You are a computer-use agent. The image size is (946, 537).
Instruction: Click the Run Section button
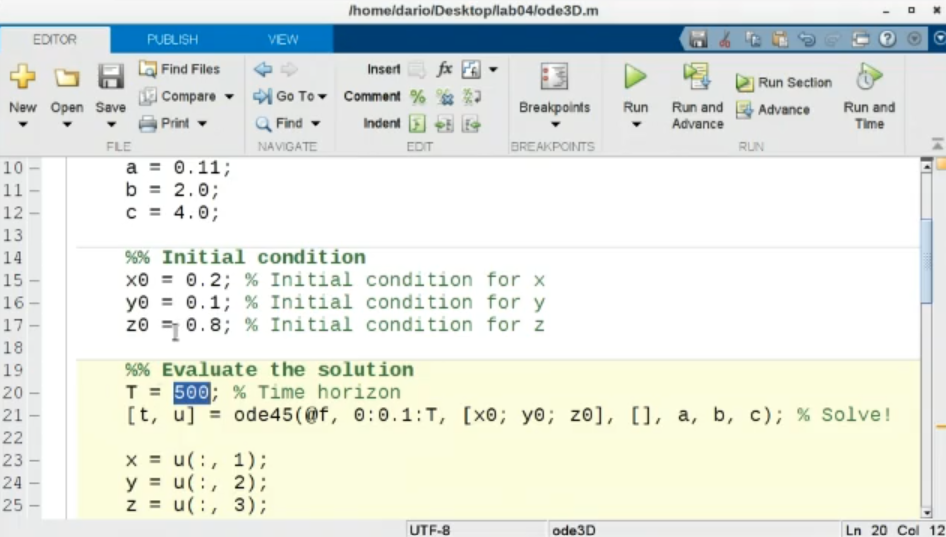[x=784, y=83]
